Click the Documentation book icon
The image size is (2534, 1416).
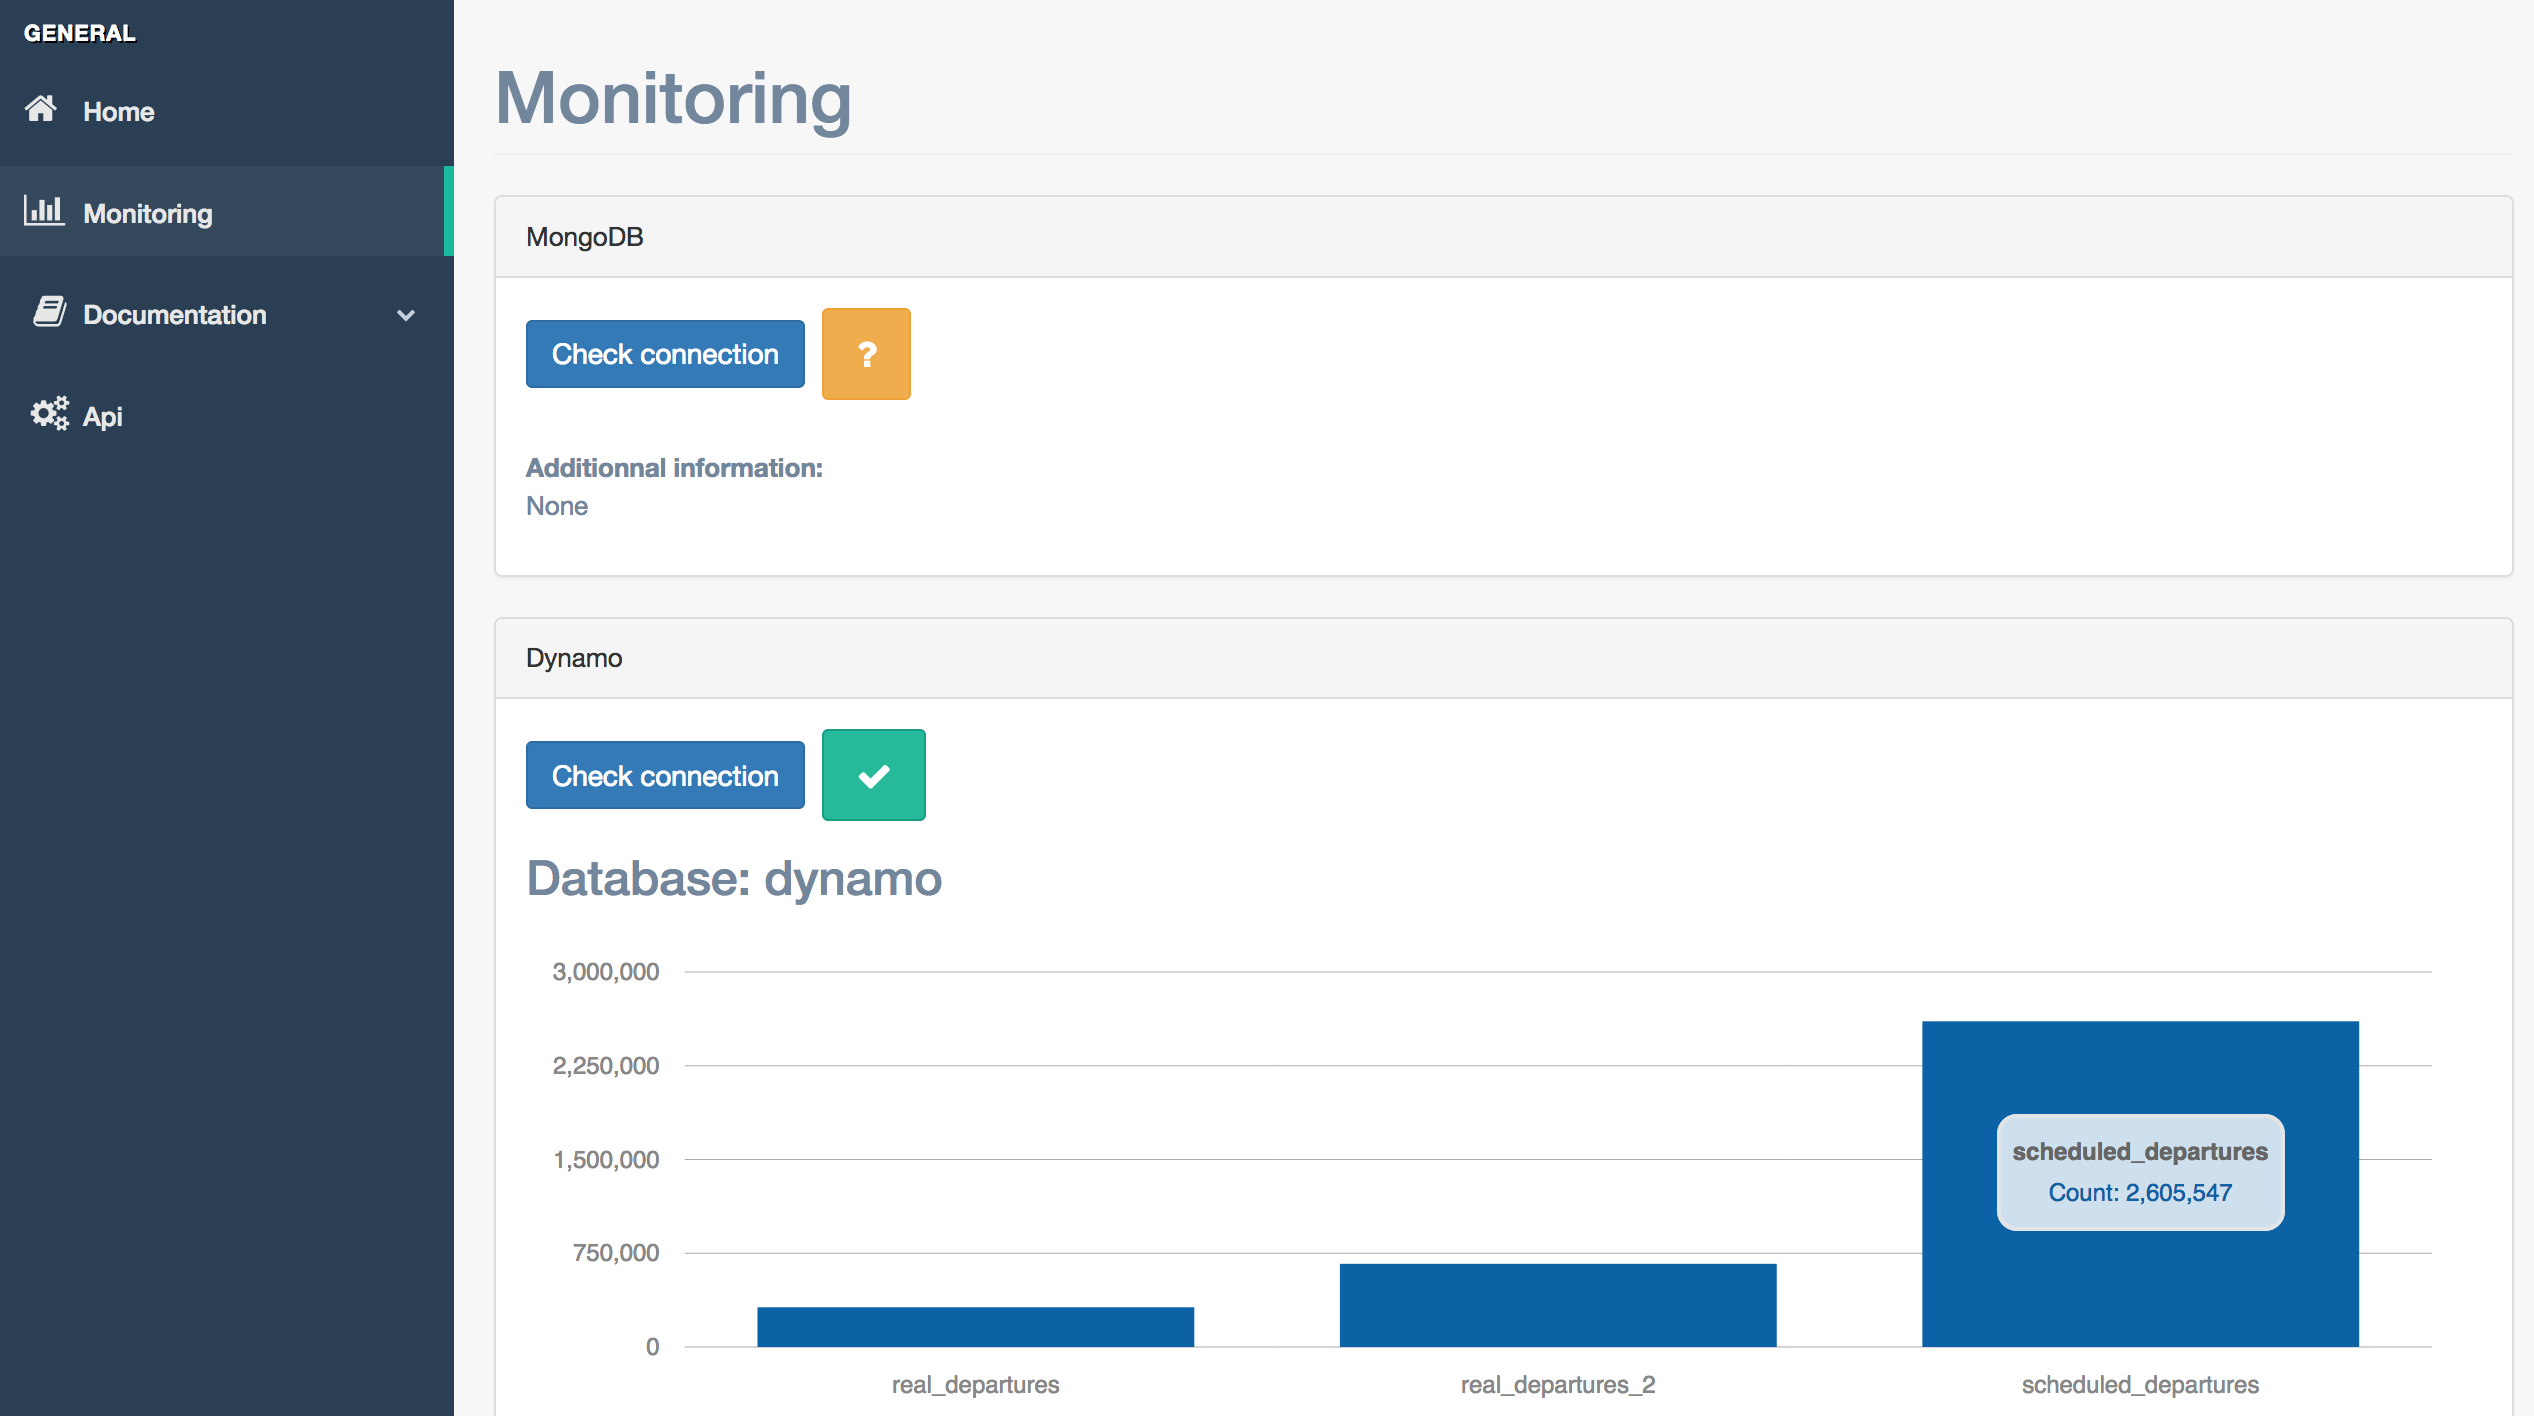pos(49,312)
